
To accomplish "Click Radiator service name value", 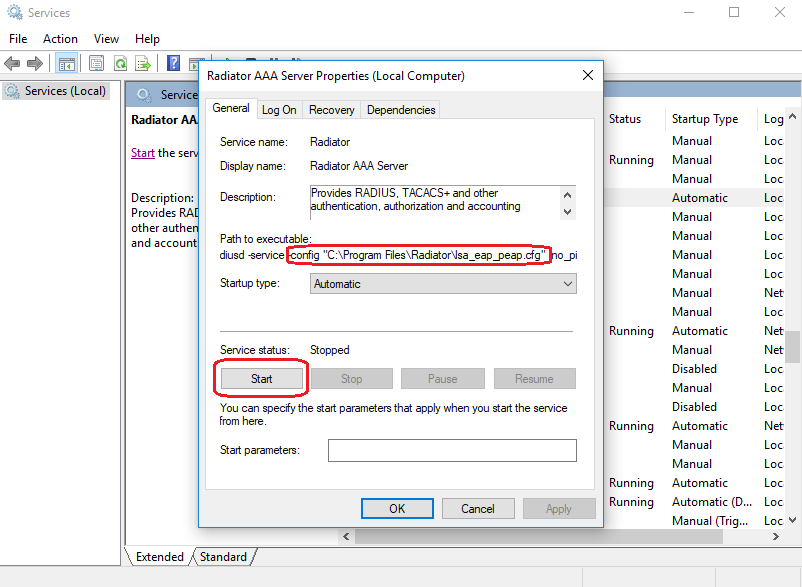I will [x=330, y=142].
